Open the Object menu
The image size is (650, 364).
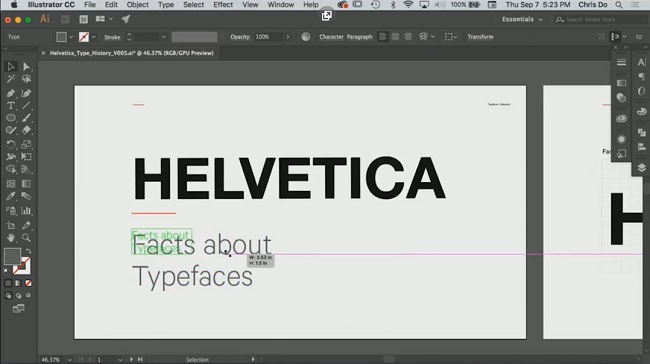click(x=138, y=5)
